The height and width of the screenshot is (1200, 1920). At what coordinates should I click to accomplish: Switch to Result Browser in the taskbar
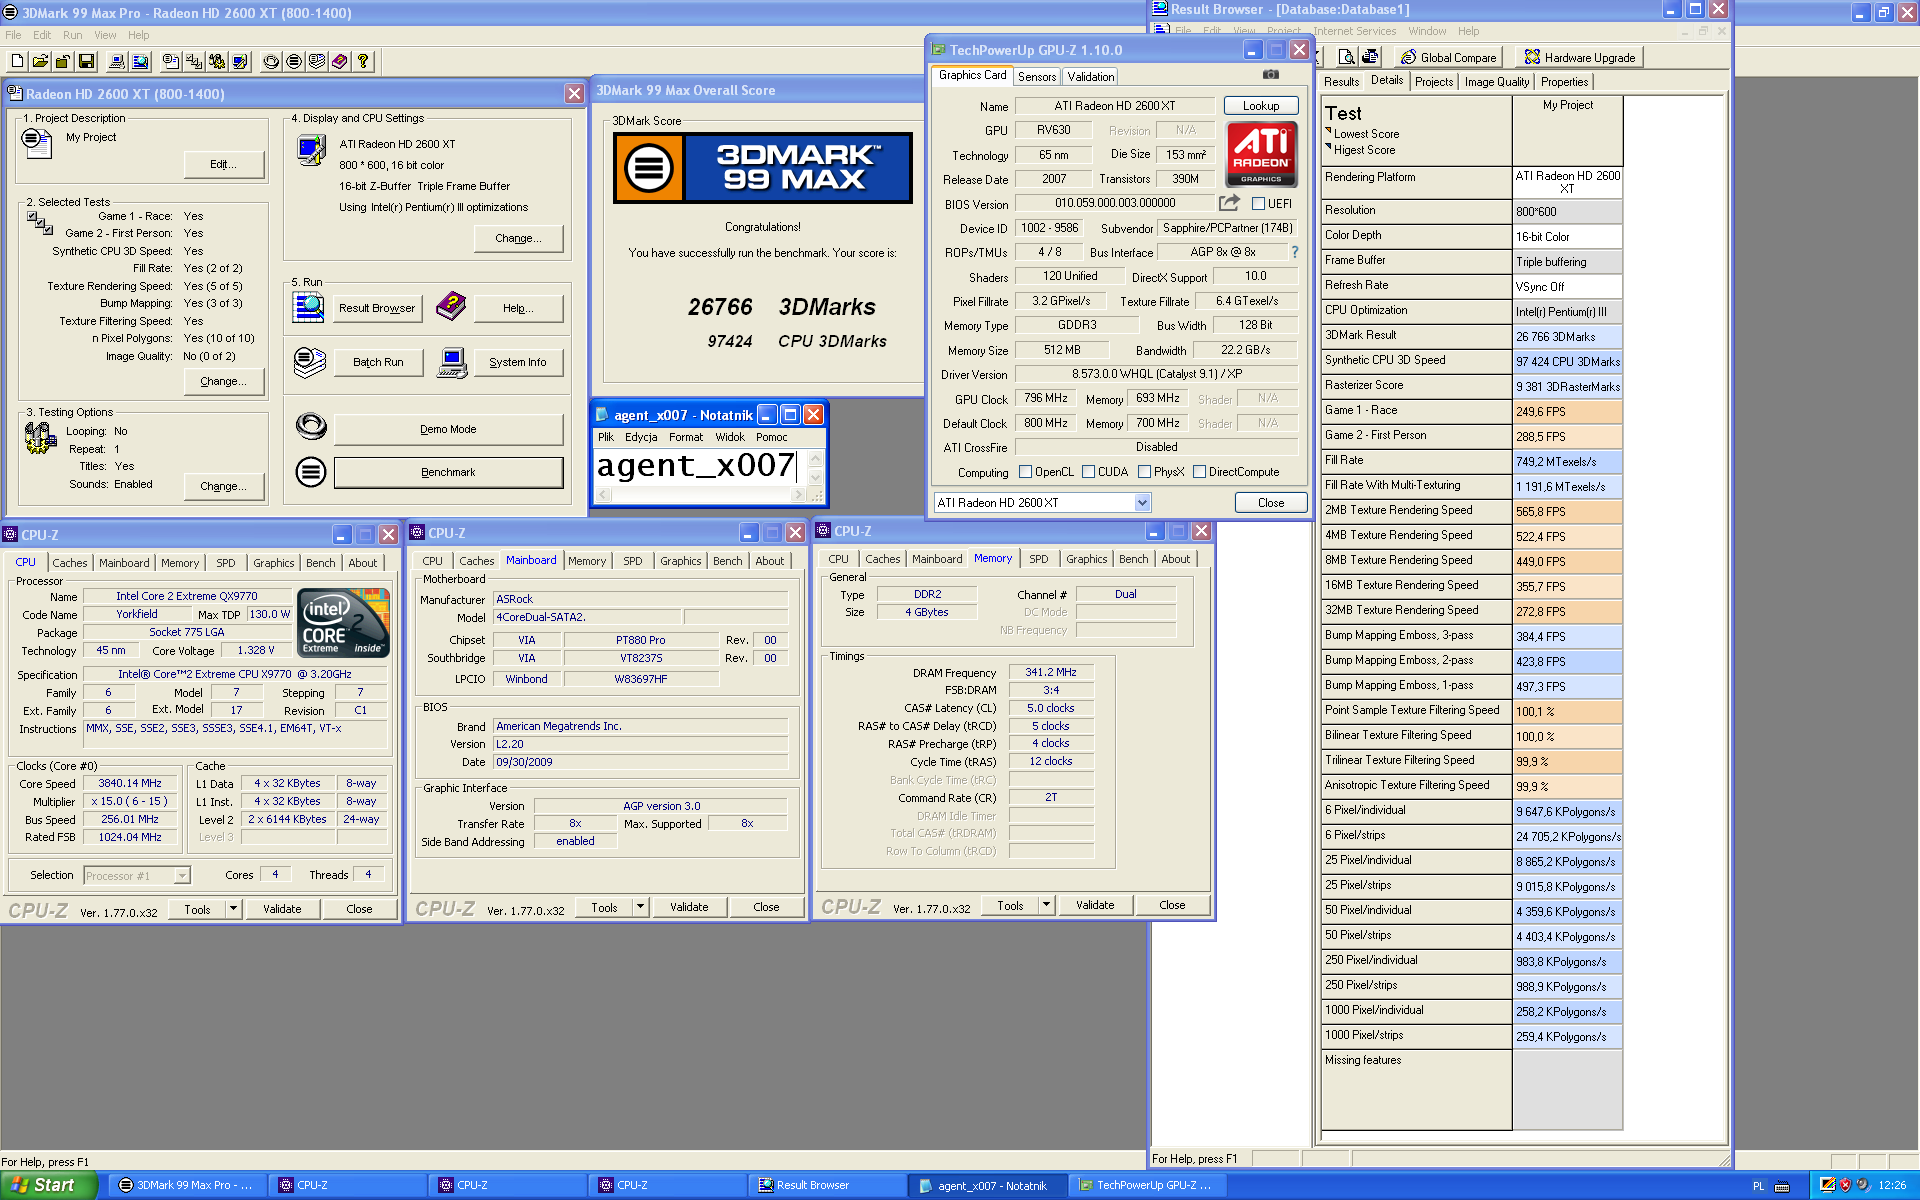coord(826,1185)
